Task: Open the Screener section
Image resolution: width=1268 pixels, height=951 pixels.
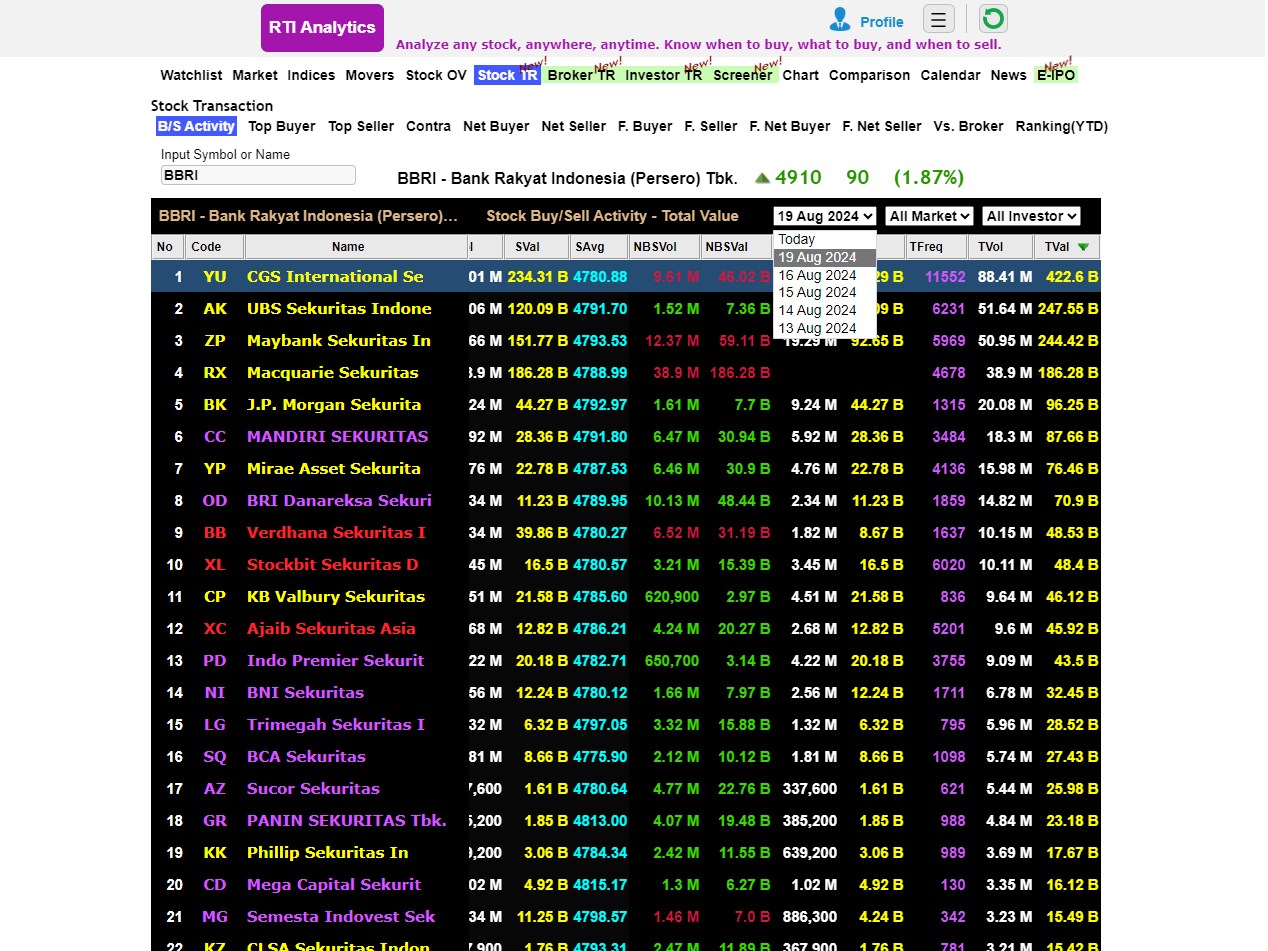Action: point(743,75)
